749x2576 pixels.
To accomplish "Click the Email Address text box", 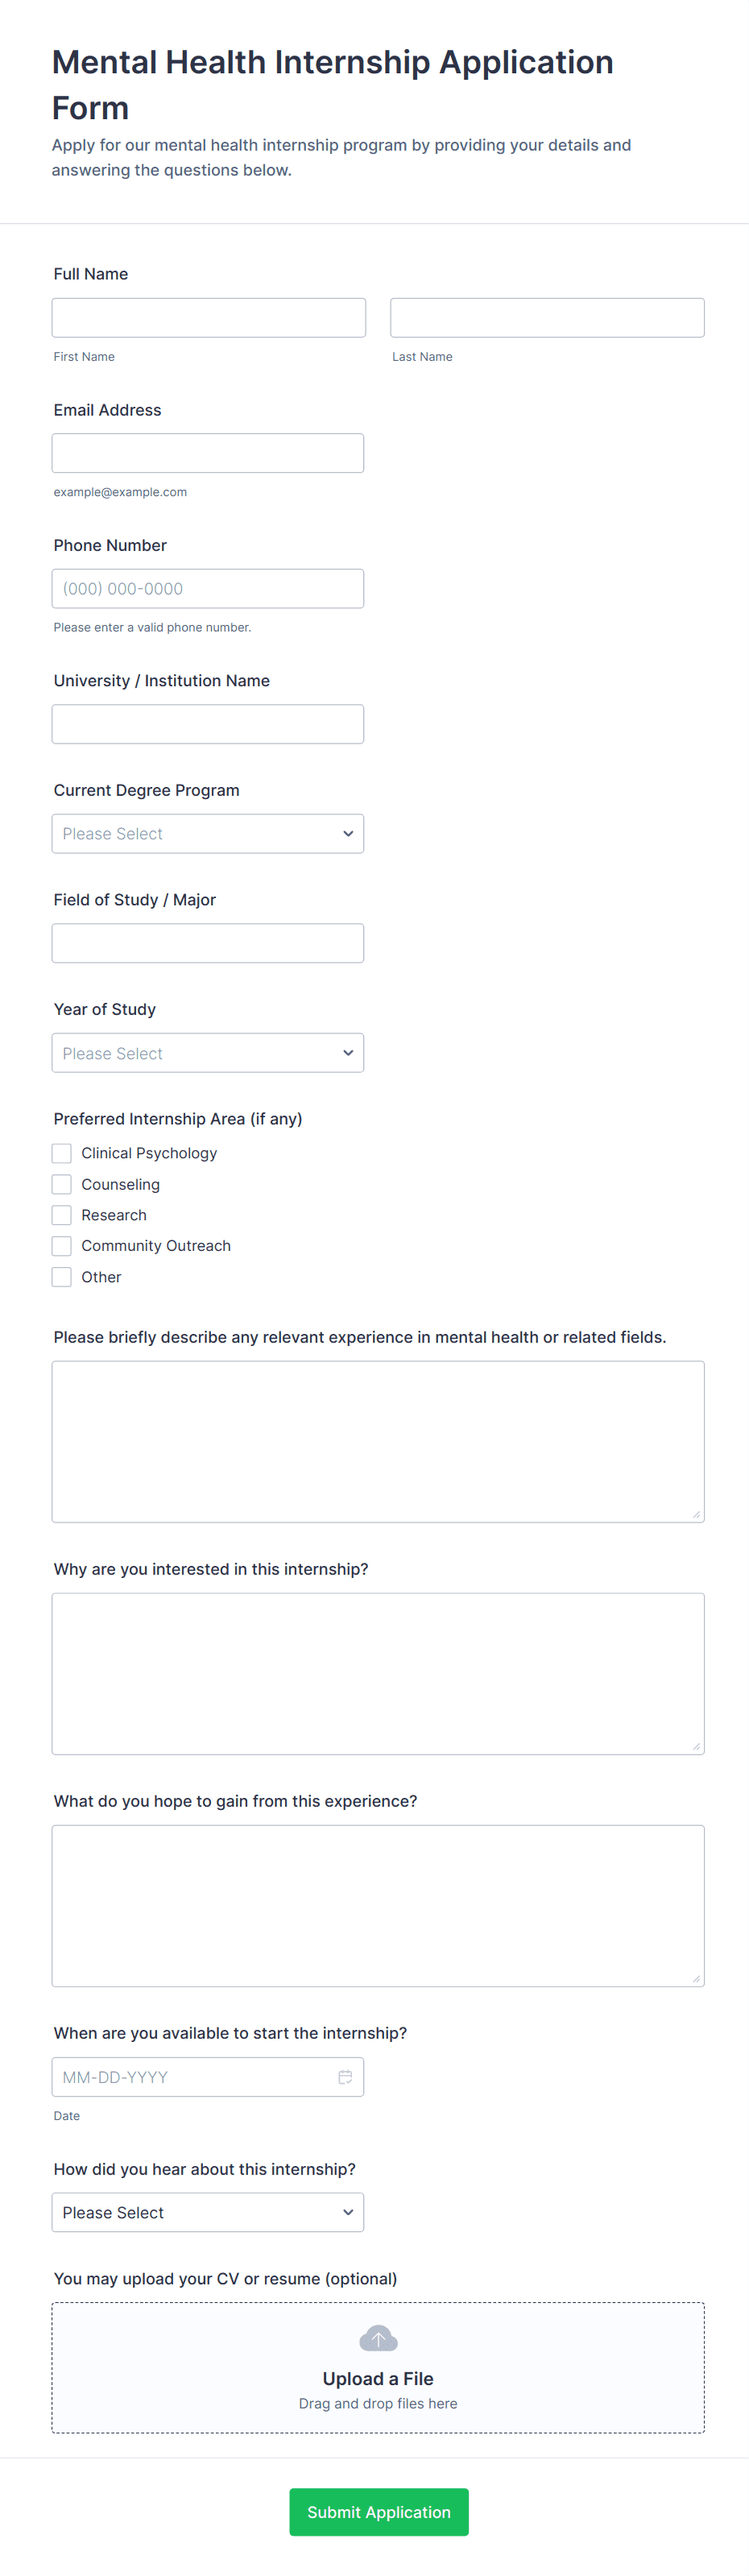I will tap(207, 452).
